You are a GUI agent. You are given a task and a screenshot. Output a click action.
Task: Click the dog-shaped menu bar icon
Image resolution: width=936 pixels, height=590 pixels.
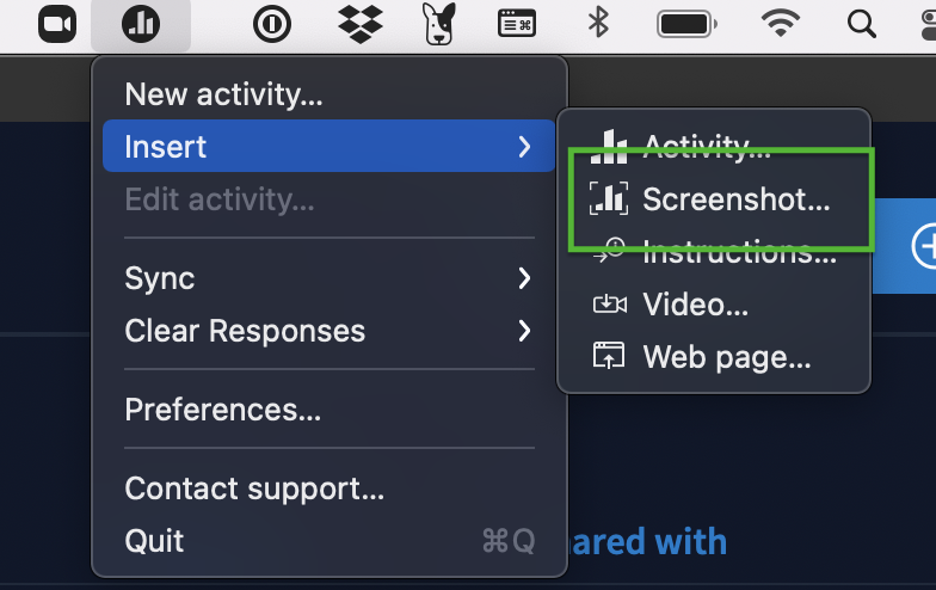tap(439, 24)
